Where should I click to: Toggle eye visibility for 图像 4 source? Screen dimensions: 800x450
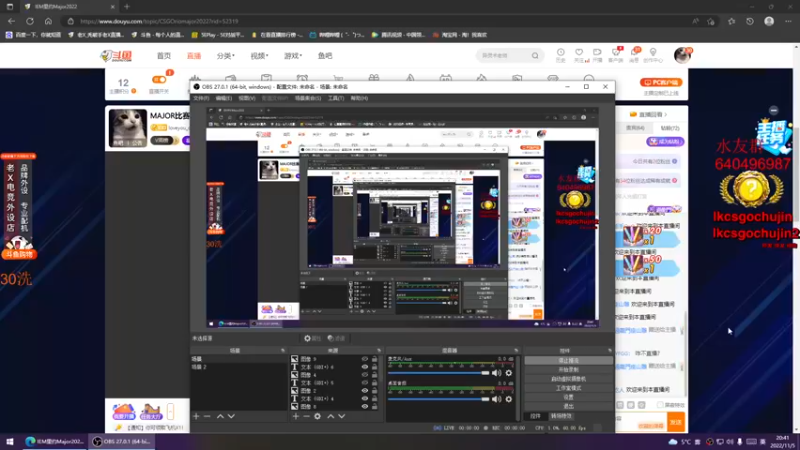(x=364, y=374)
